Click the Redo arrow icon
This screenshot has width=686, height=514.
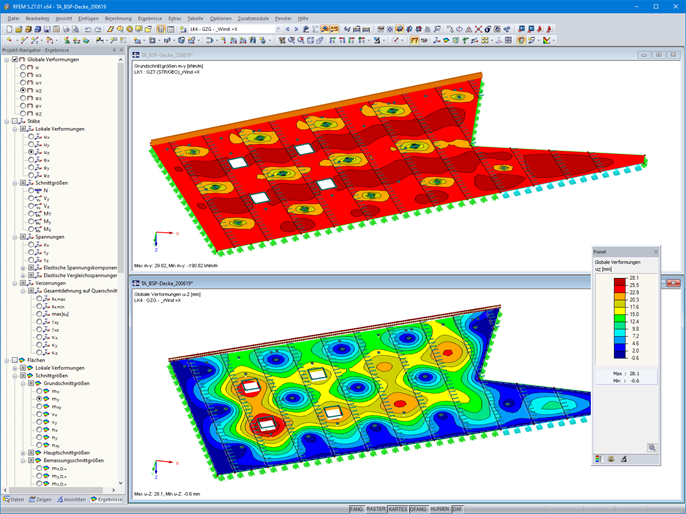[98, 29]
